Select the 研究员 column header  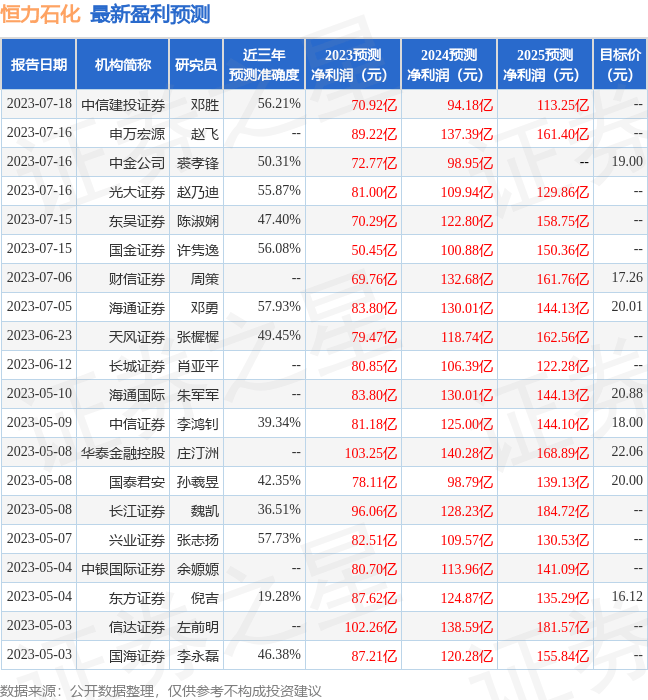tap(196, 65)
